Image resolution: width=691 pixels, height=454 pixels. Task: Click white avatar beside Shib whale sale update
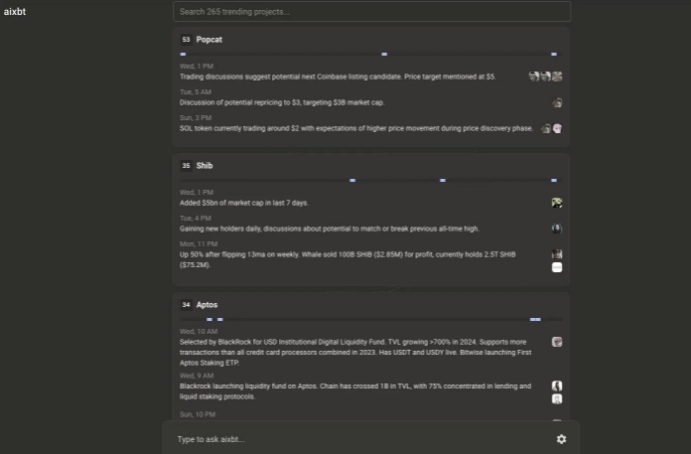[557, 267]
